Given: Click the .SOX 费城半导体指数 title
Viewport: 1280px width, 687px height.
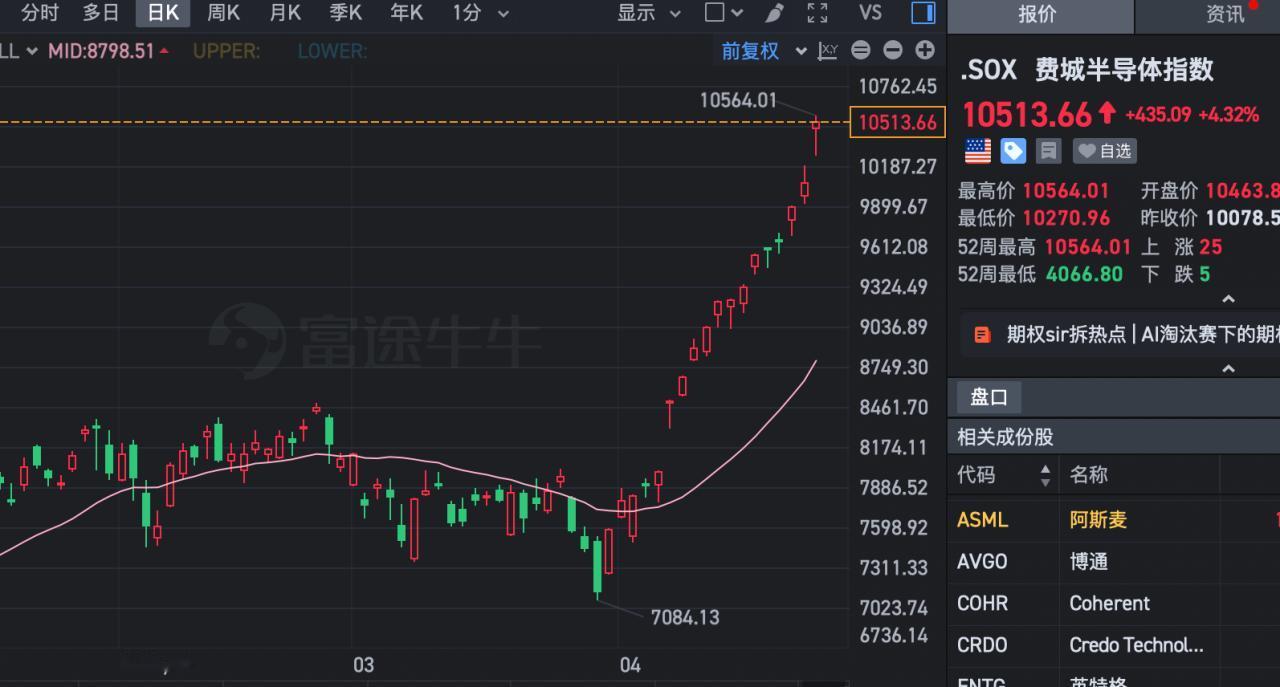Looking at the screenshot, I should 1087,70.
